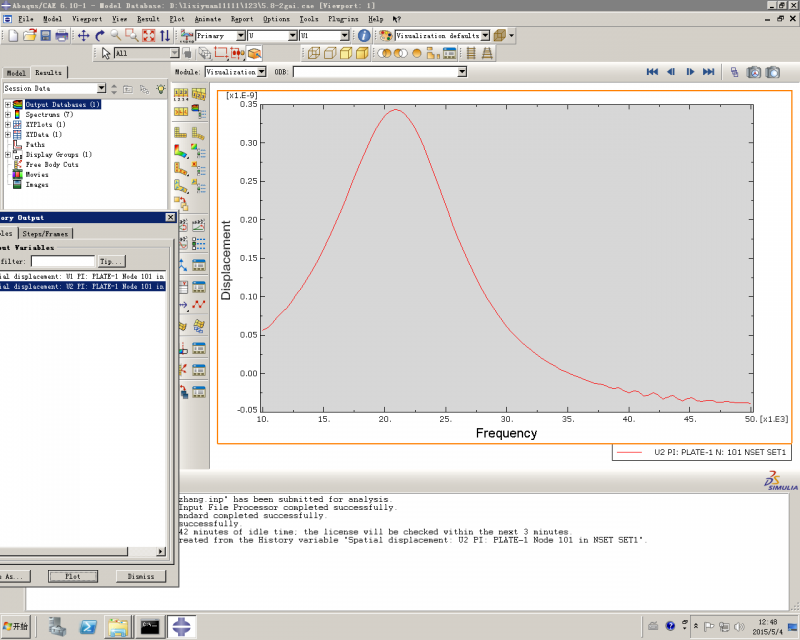Expand the XYData (1) tree node
The height and width of the screenshot is (640, 800).
click(8, 134)
